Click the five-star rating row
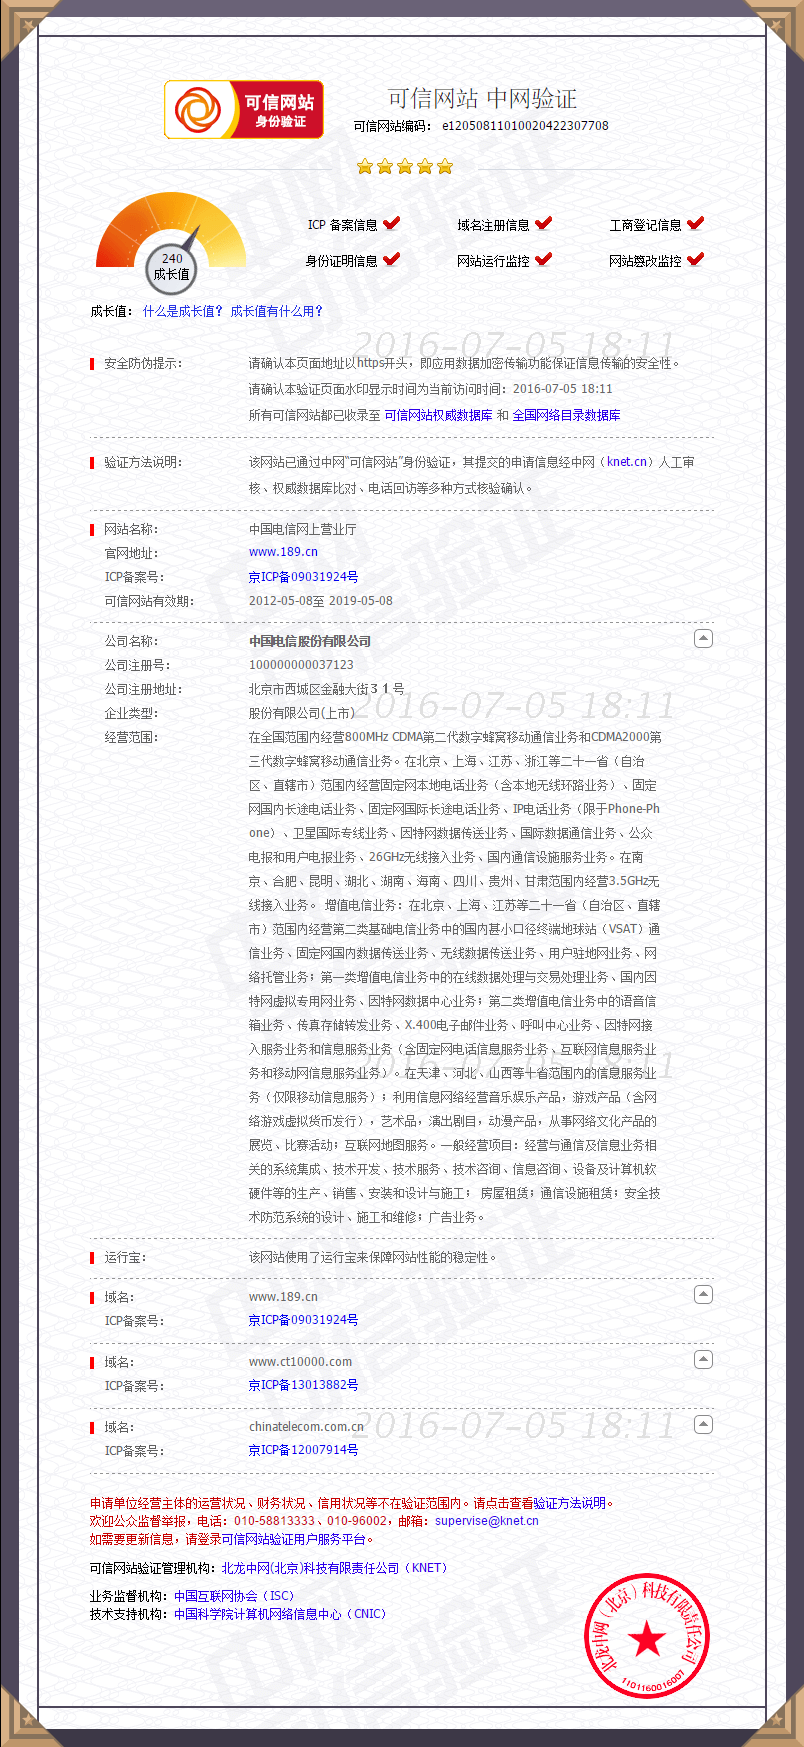This screenshot has height=1747, width=804. click(x=405, y=166)
